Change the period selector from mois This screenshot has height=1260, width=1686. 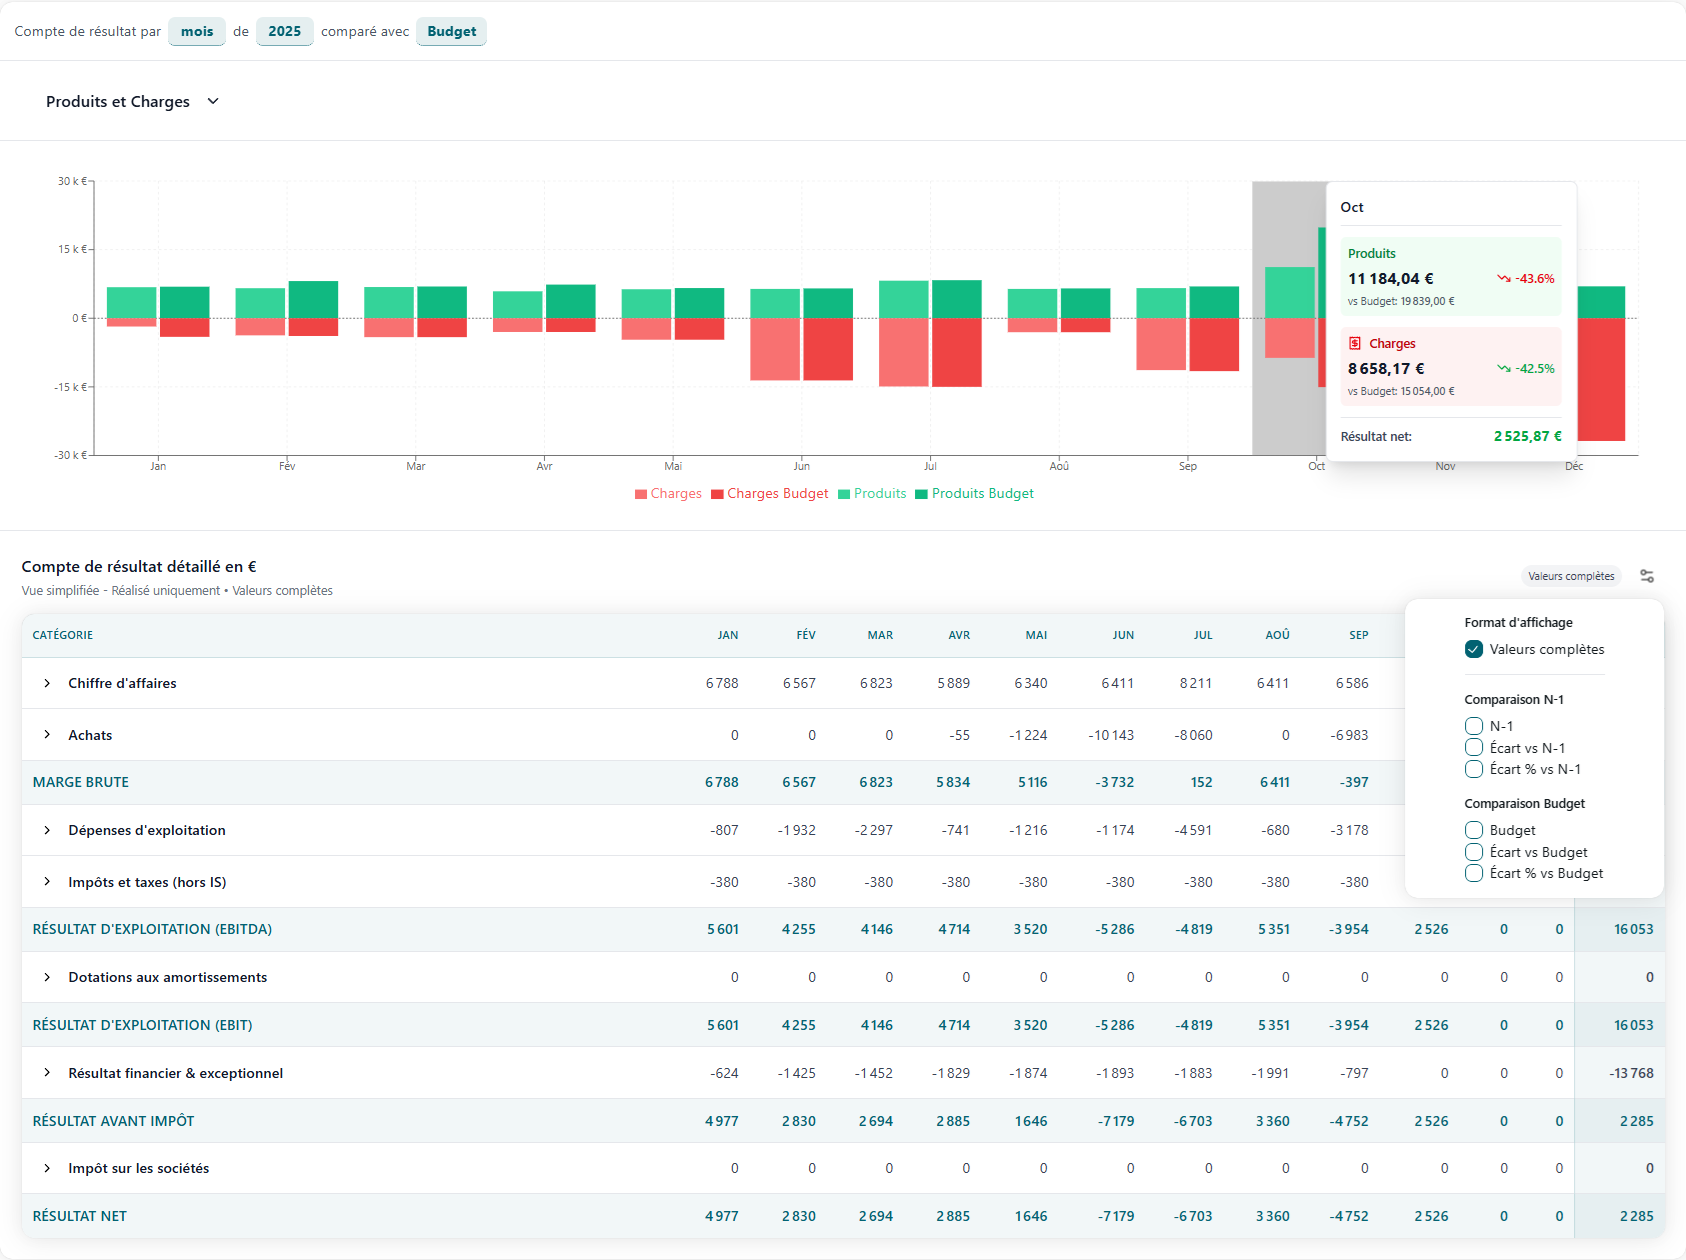[197, 32]
